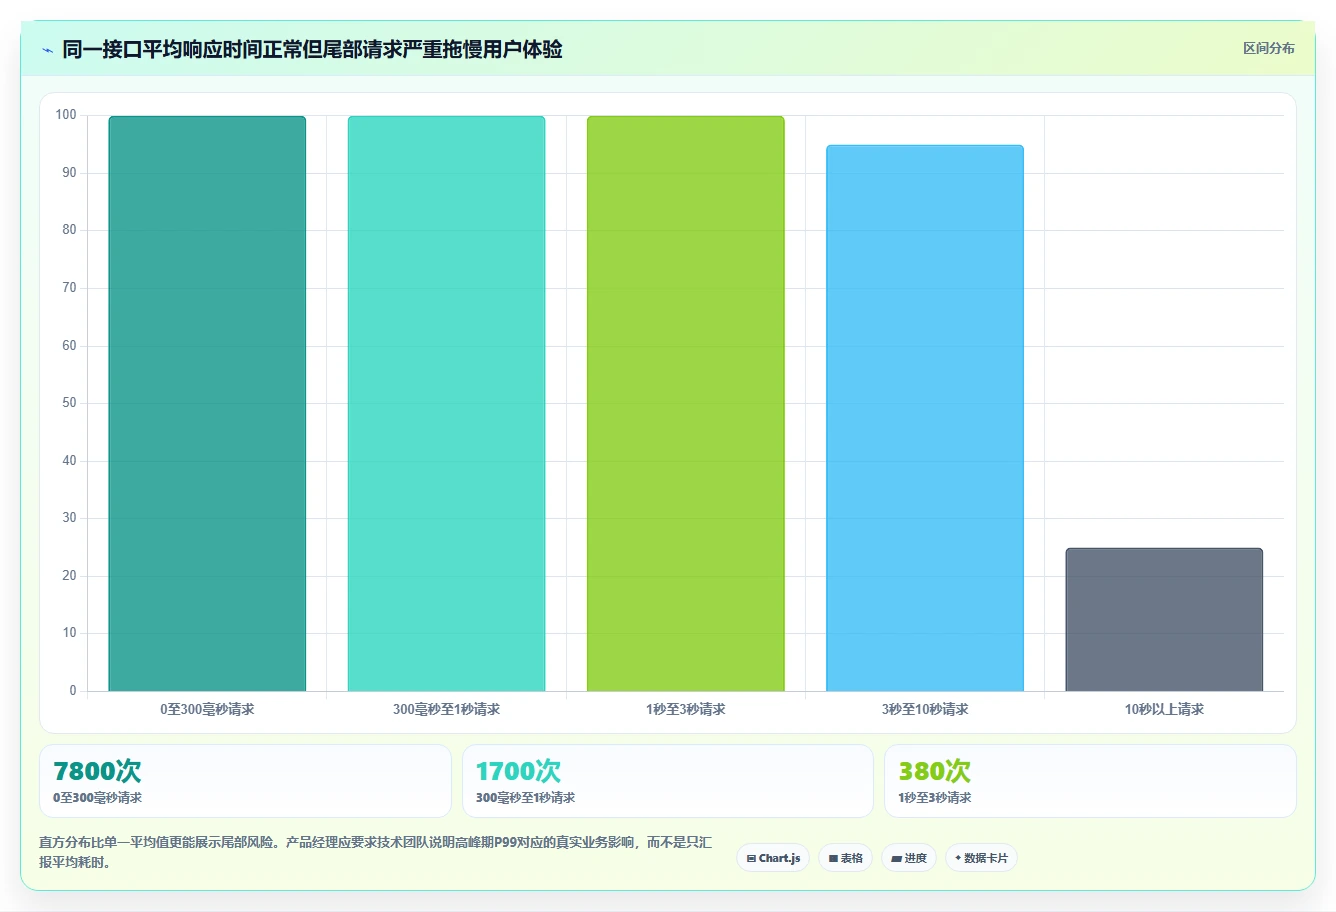Screen dimensions: 1336x912
Task: Click x-axis label 10秒以上请求
Action: click(x=1164, y=709)
